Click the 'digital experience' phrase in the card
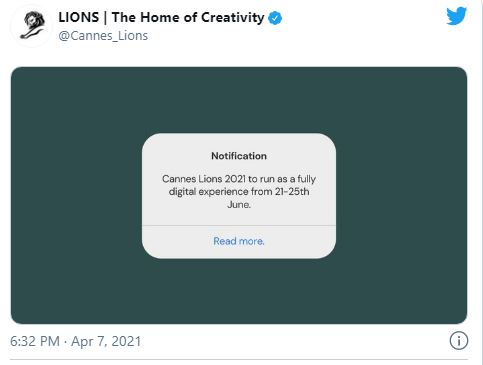This screenshot has width=483, height=365. coord(208,192)
